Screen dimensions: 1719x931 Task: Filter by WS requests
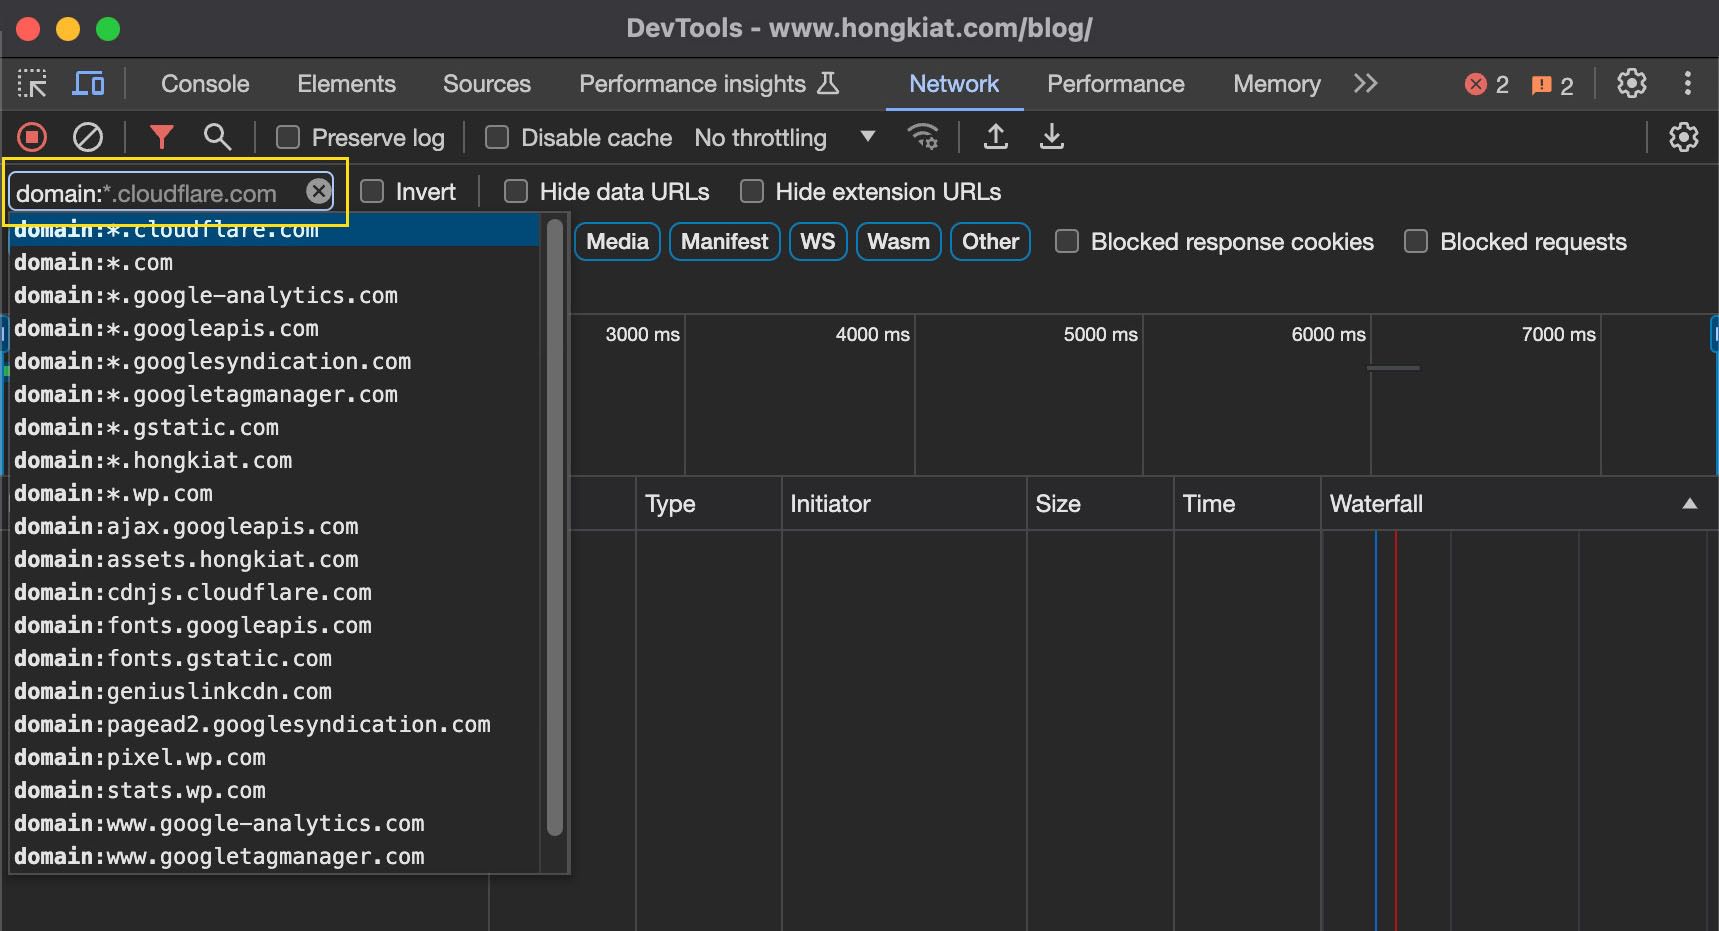click(818, 241)
